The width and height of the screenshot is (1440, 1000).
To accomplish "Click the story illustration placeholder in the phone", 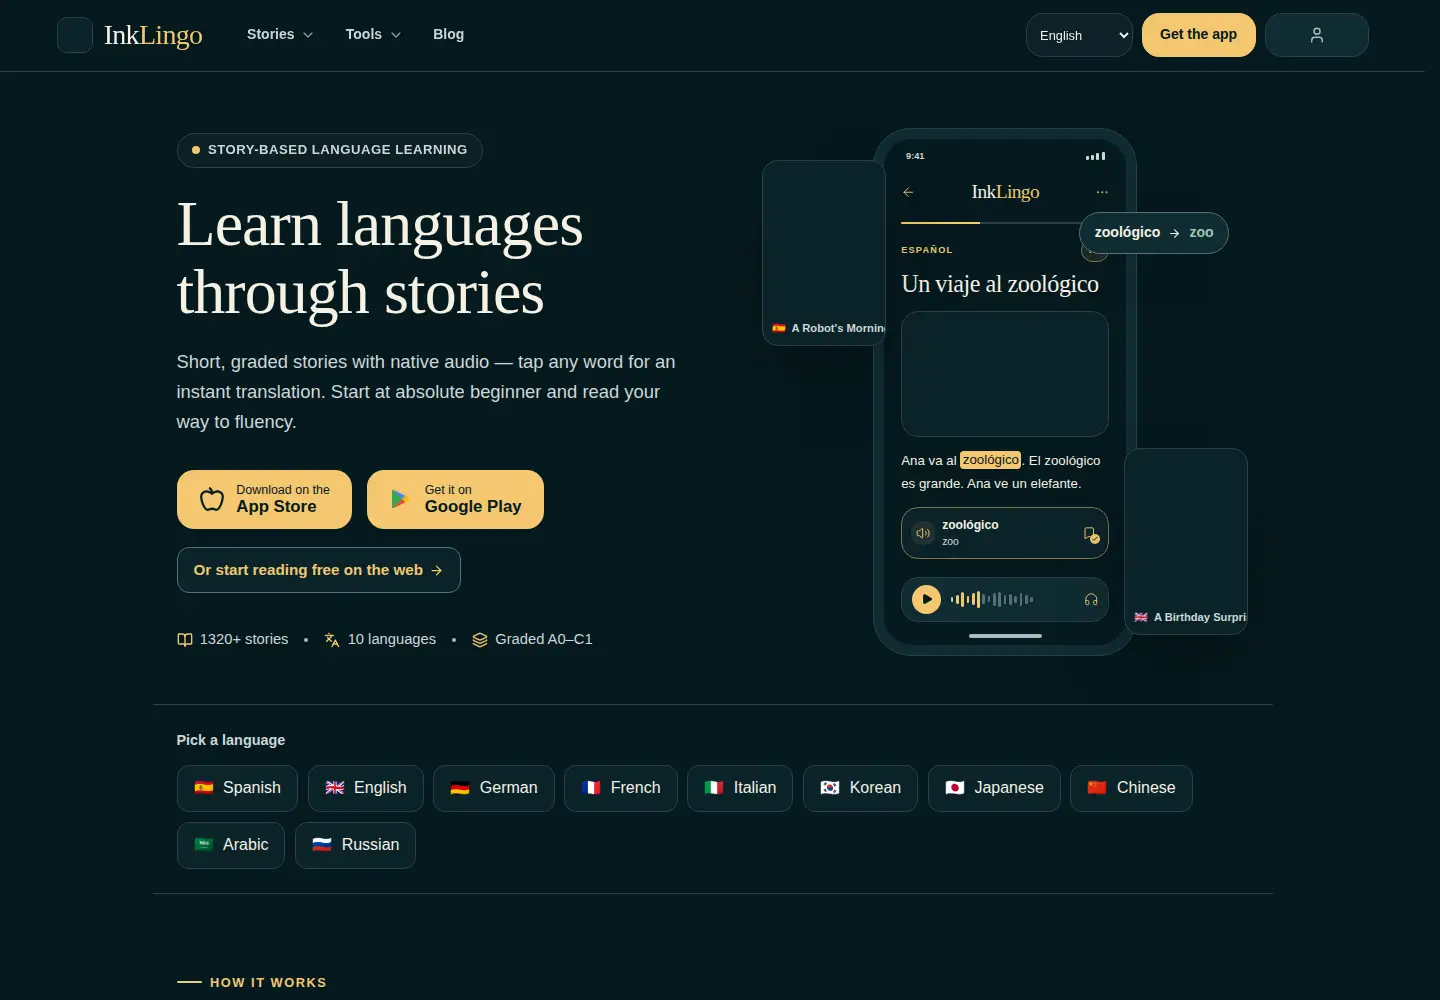I will click(1005, 374).
